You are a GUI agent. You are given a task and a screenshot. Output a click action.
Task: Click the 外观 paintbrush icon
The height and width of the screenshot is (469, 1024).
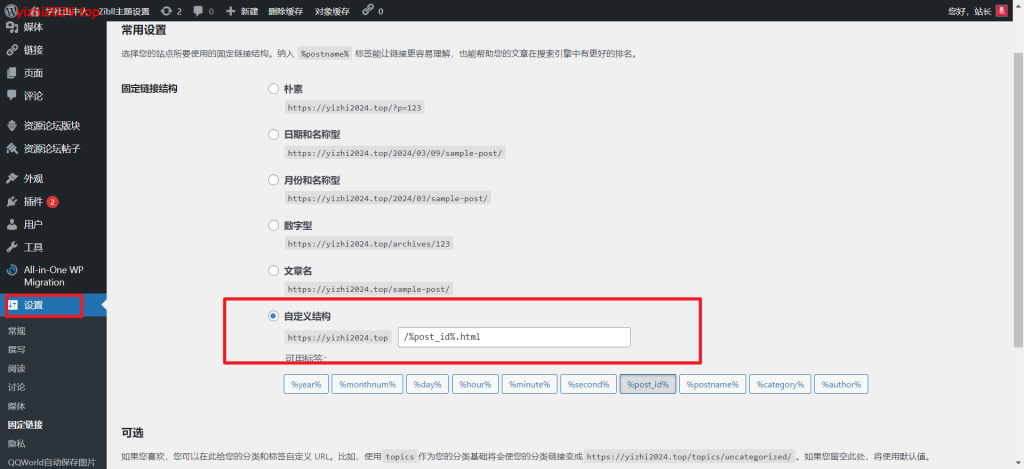coord(12,178)
